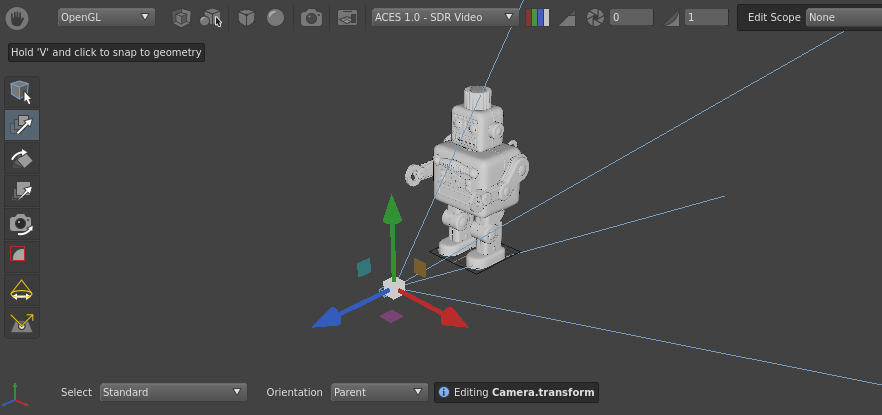Image resolution: width=882 pixels, height=415 pixels.
Task: Pick the Scale manipulator tool
Action: [x=22, y=191]
